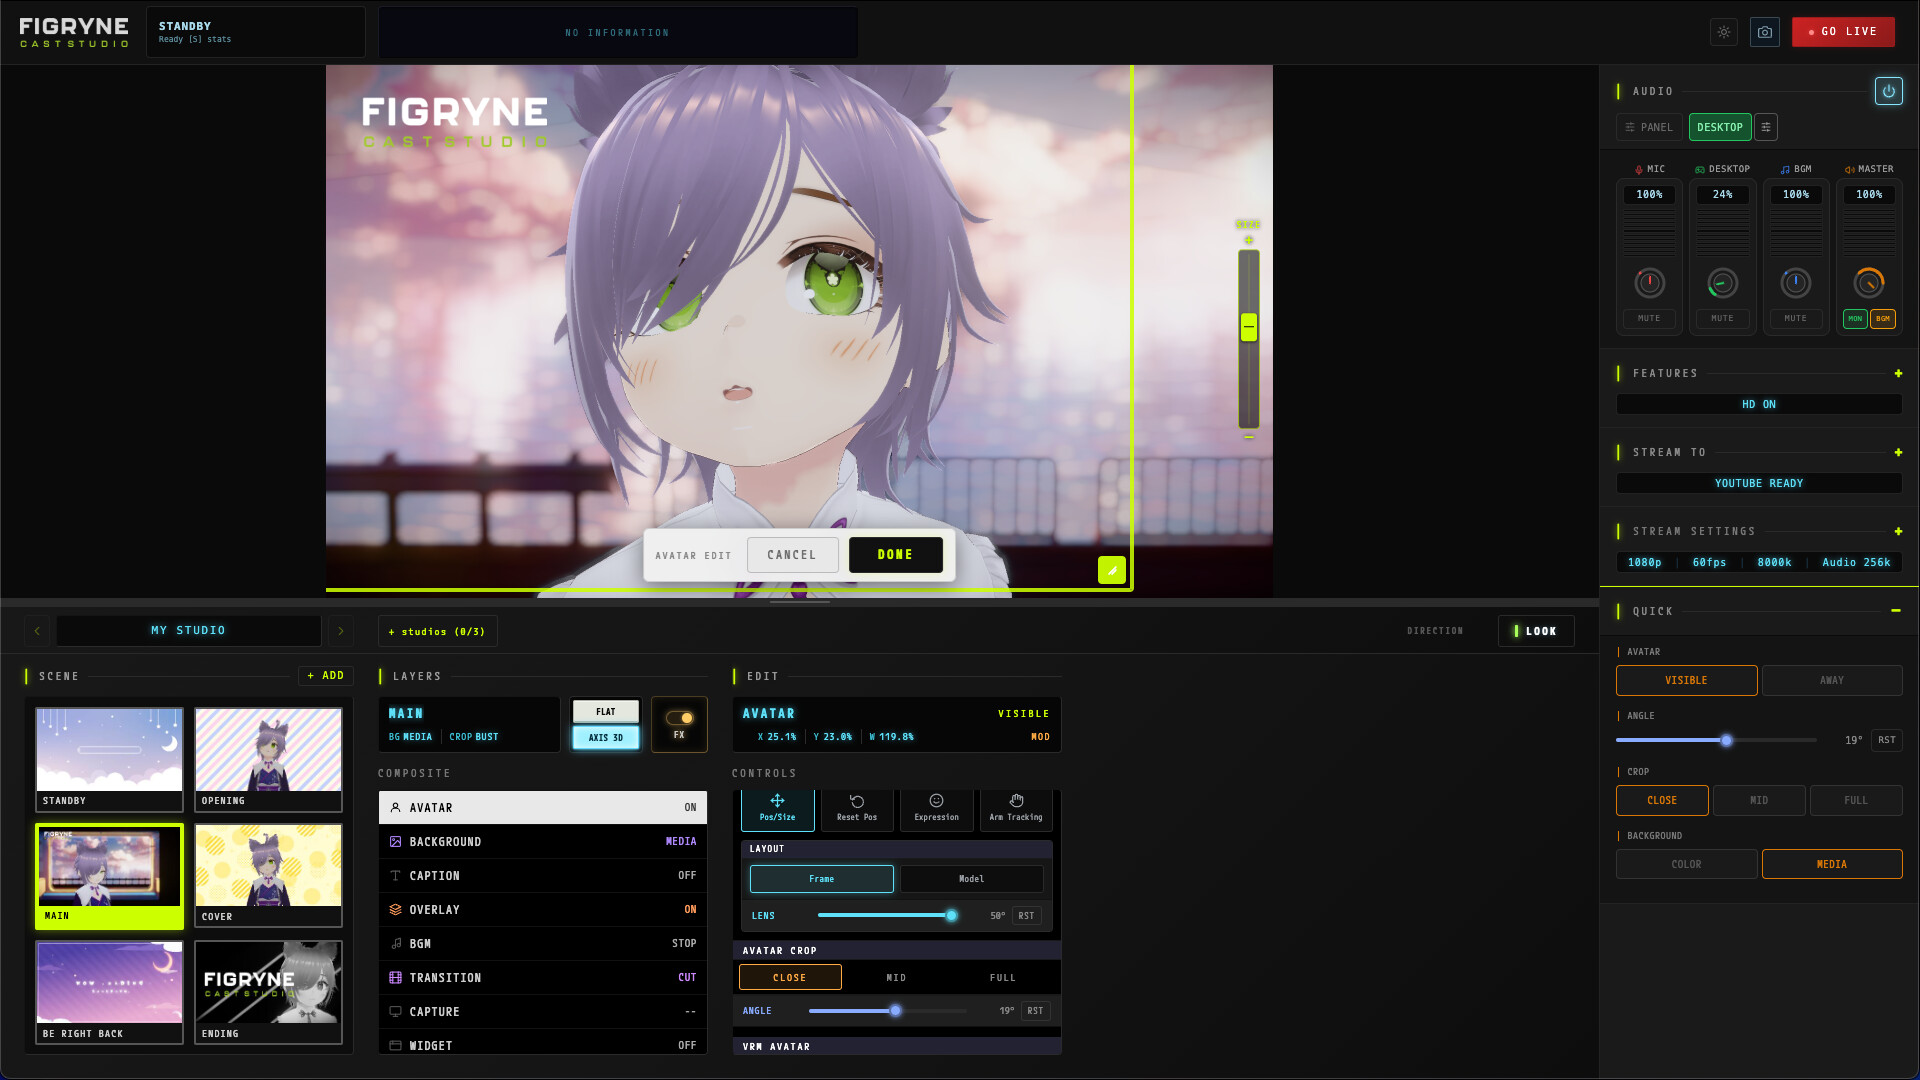
Task: Choose the Model layout tab
Action: [972, 879]
